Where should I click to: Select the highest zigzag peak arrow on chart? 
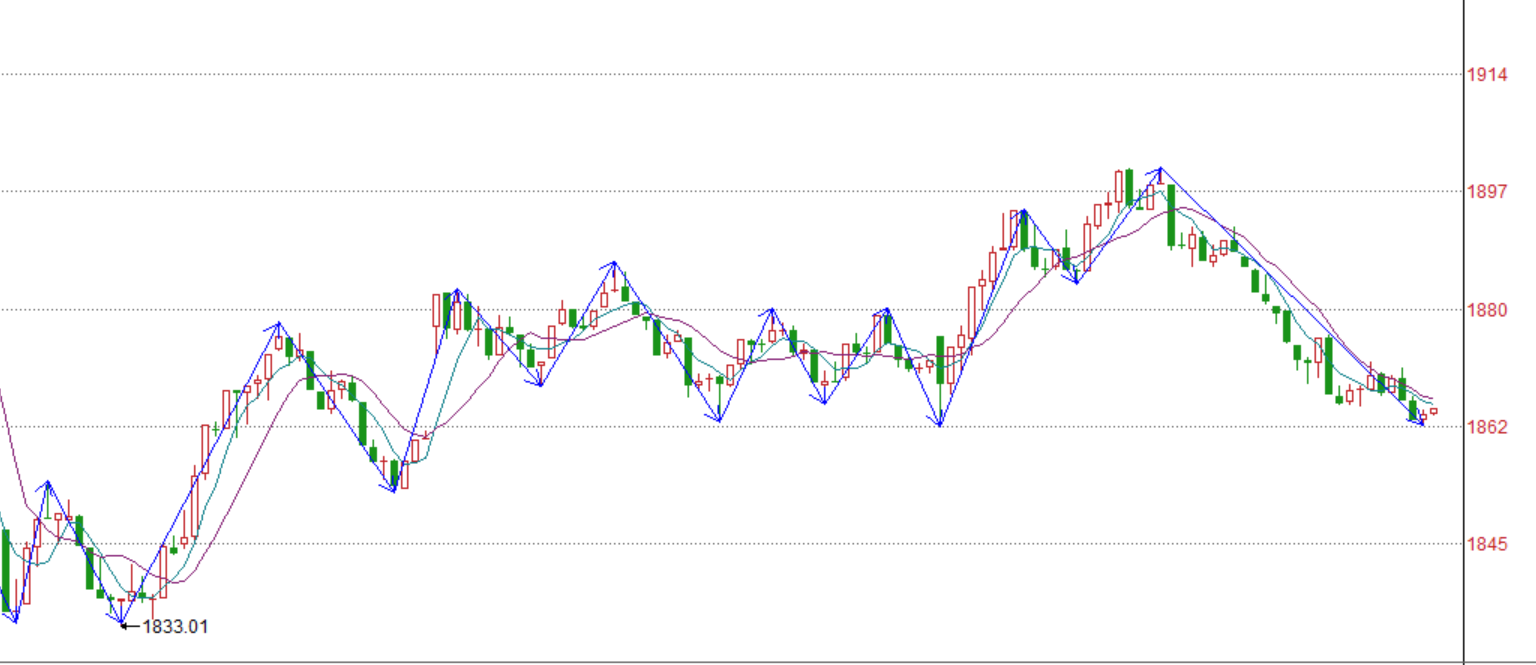pos(1159,170)
